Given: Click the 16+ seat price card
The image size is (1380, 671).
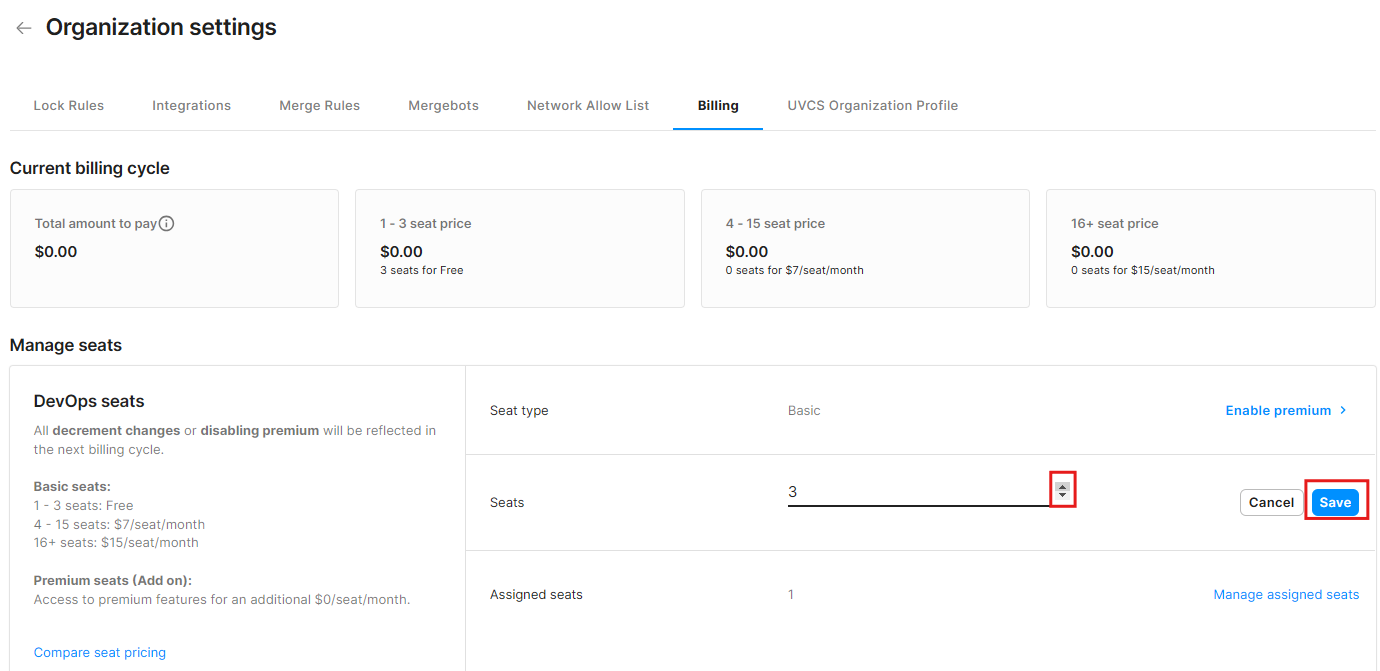Looking at the screenshot, I should (1210, 248).
